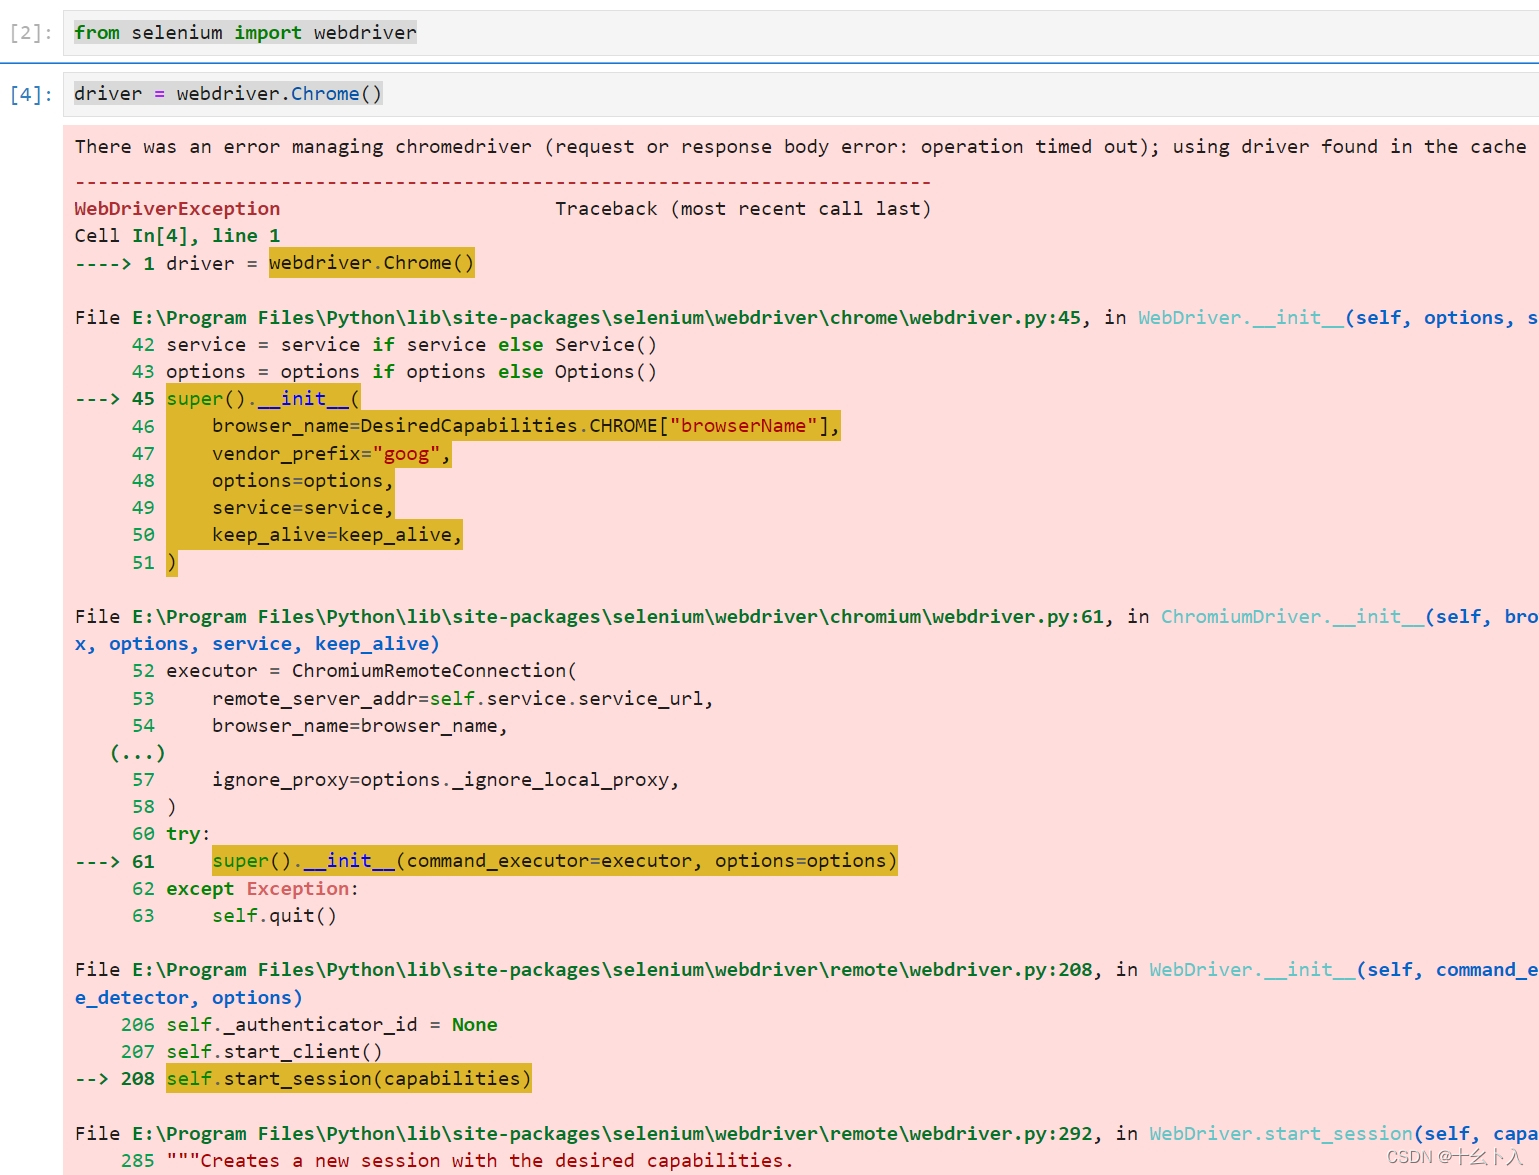Click self.start_client() on line 207
The height and width of the screenshot is (1175, 1539).
pos(274,1051)
